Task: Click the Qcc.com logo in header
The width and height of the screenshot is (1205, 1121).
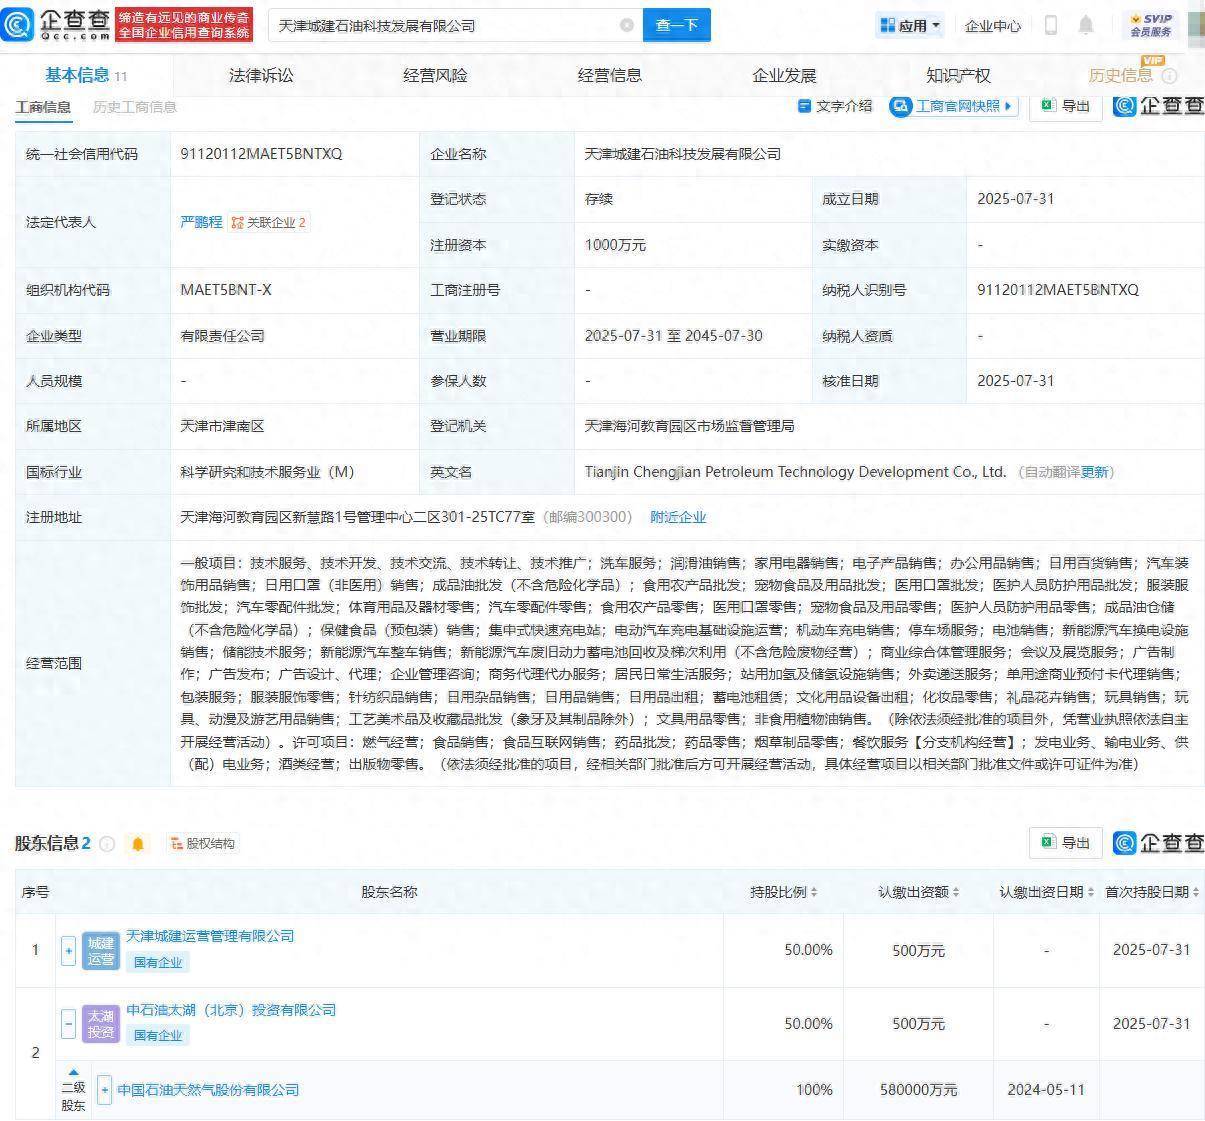Action: pos(56,24)
